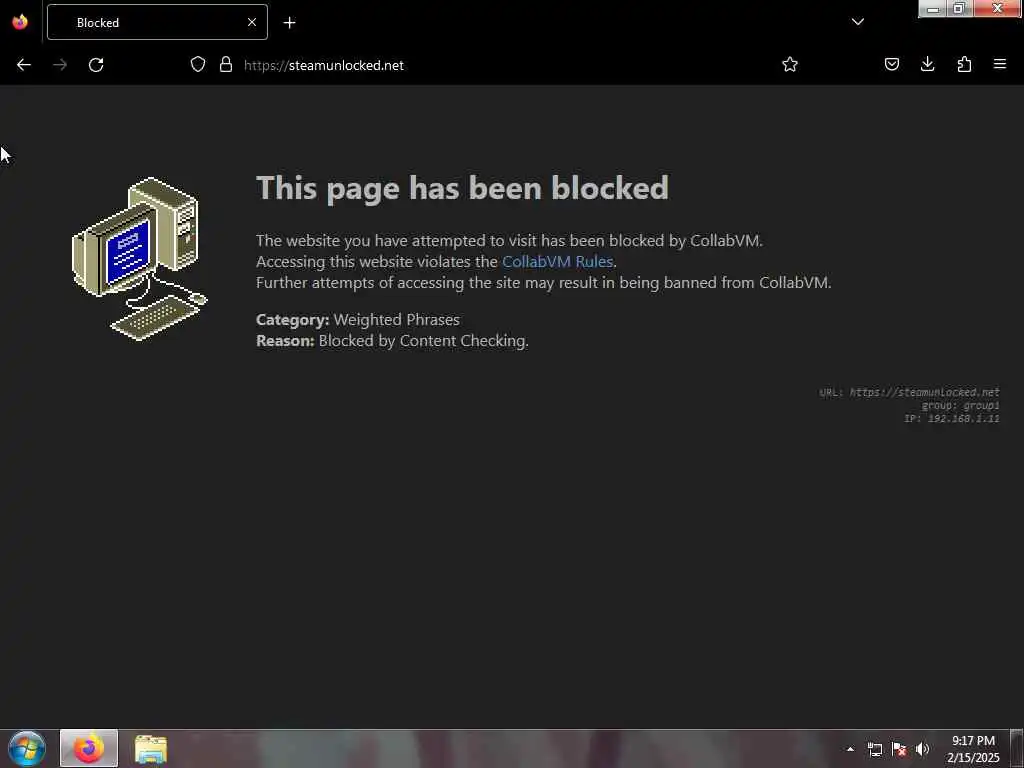Viewport: 1024px width, 768px height.
Task: Close the Blocked tab
Action: tap(251, 22)
